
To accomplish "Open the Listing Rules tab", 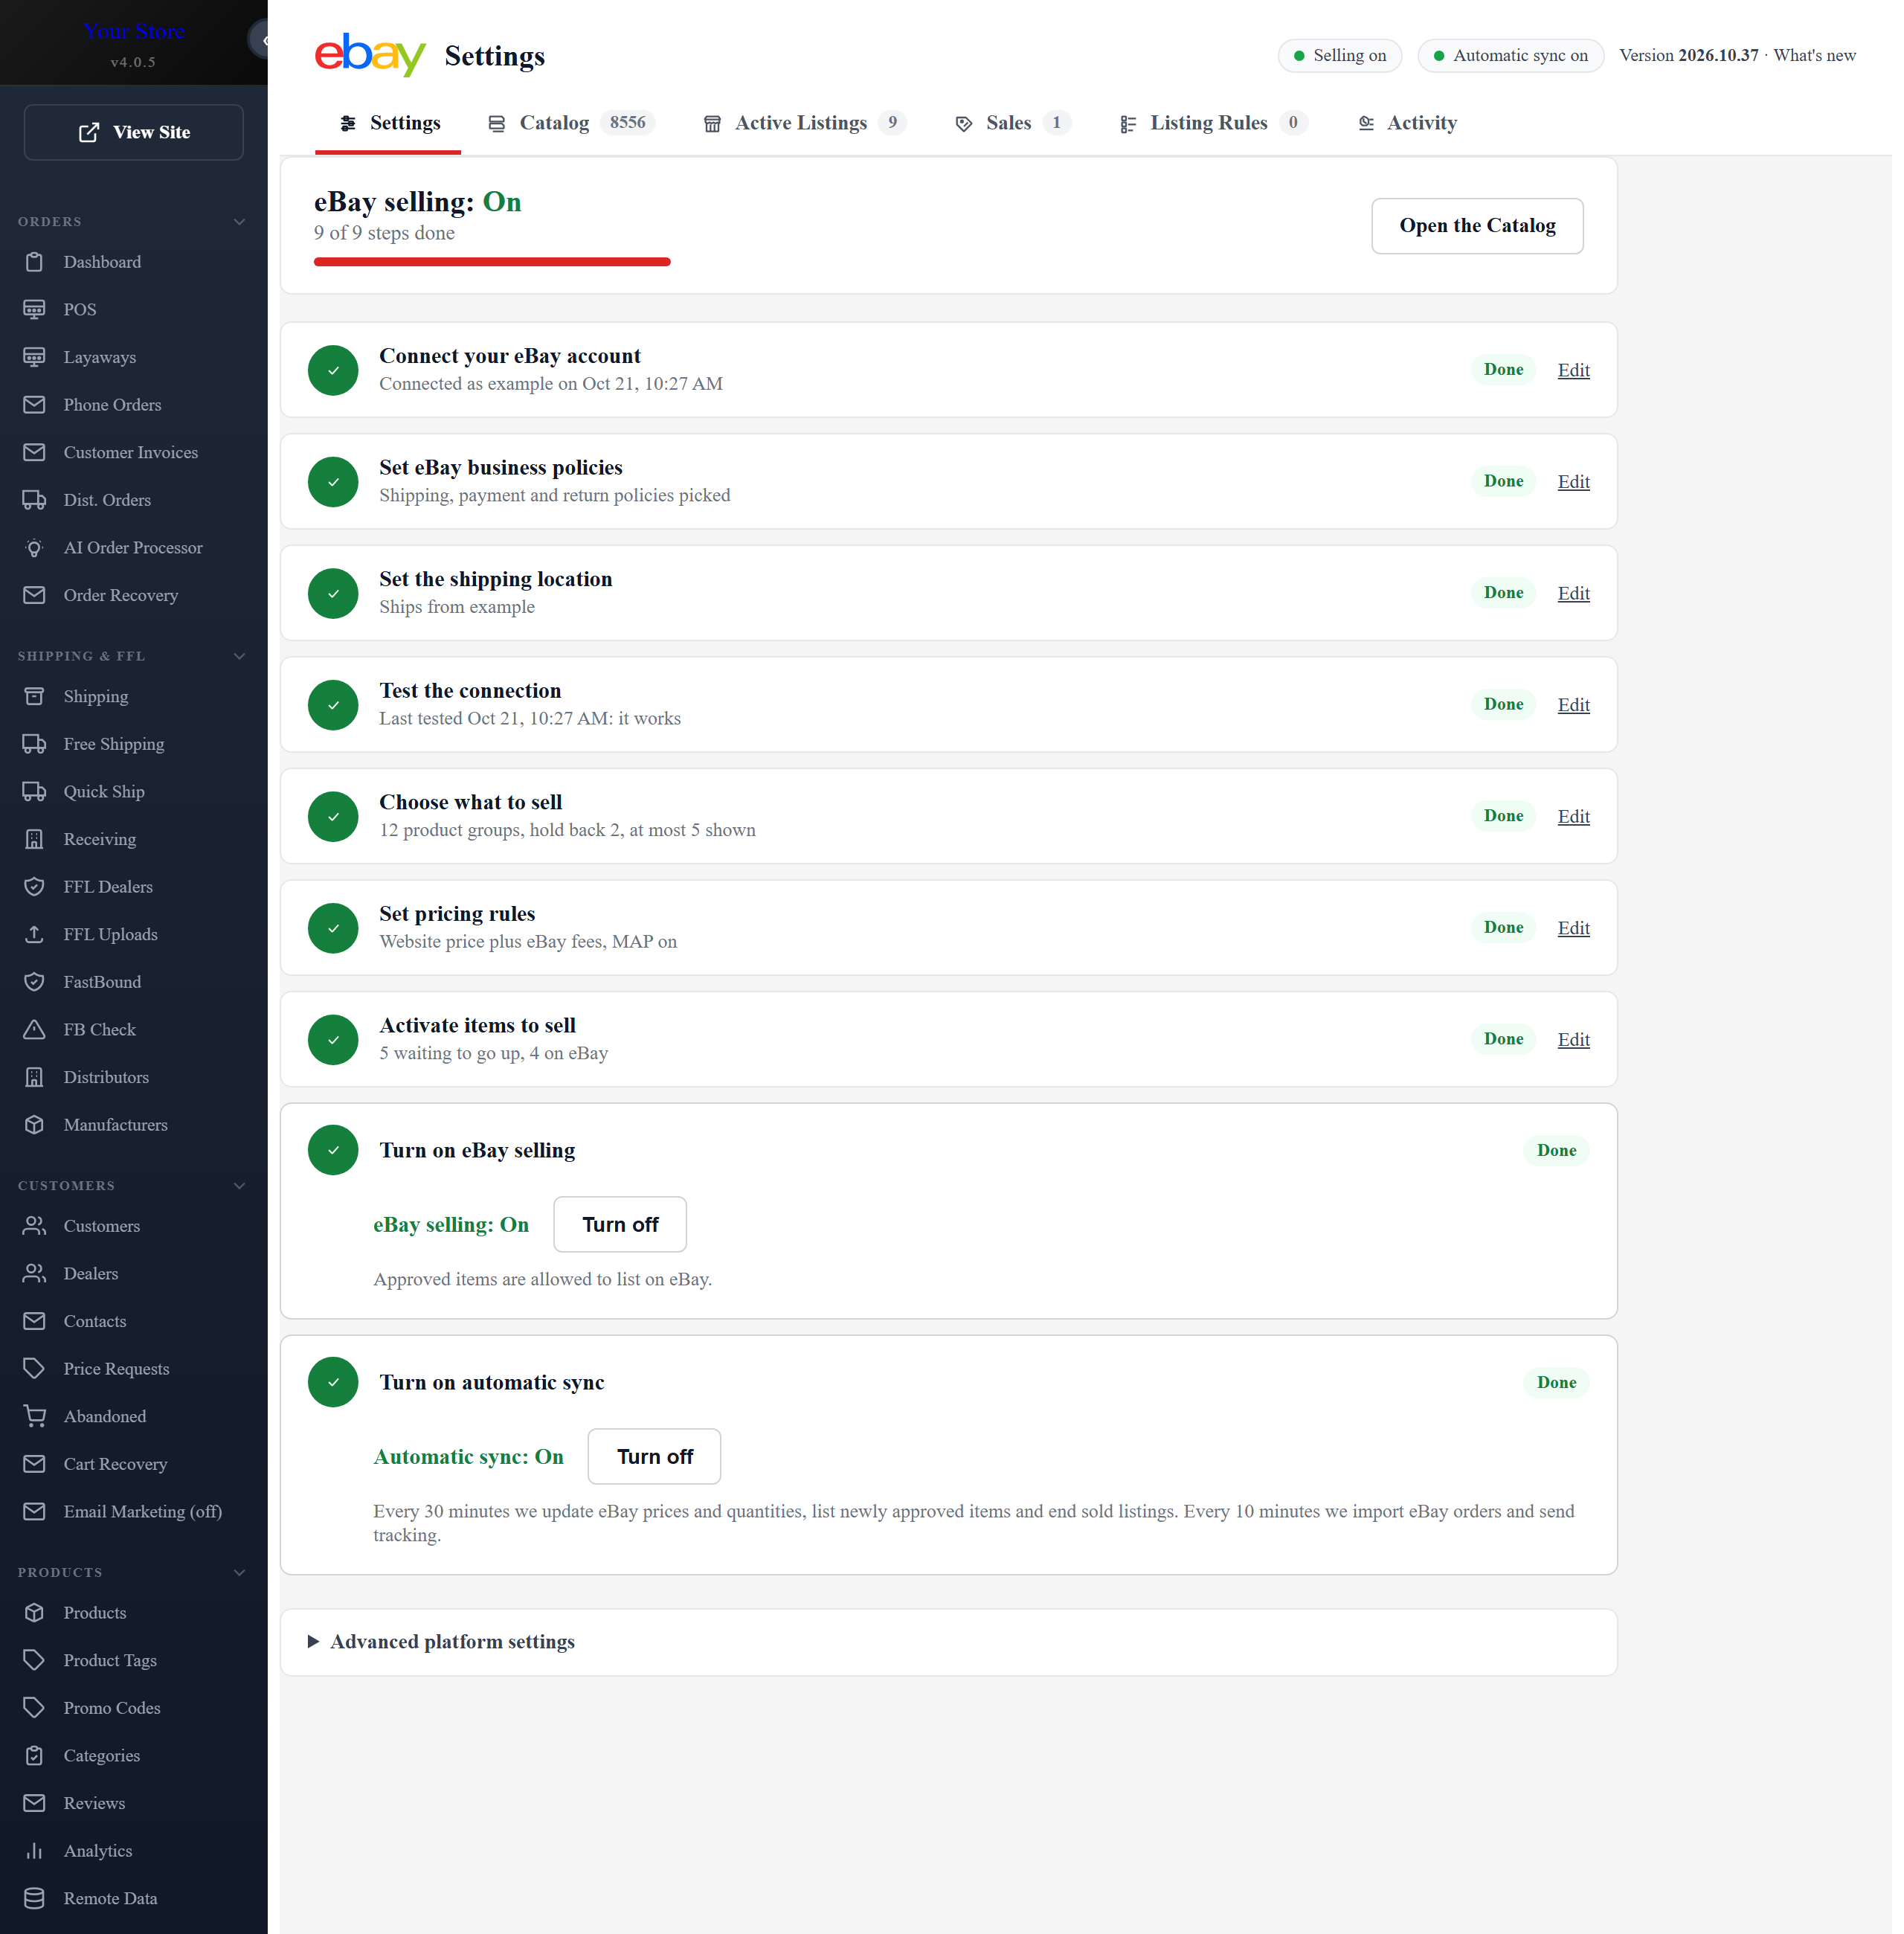I will pos(1213,123).
